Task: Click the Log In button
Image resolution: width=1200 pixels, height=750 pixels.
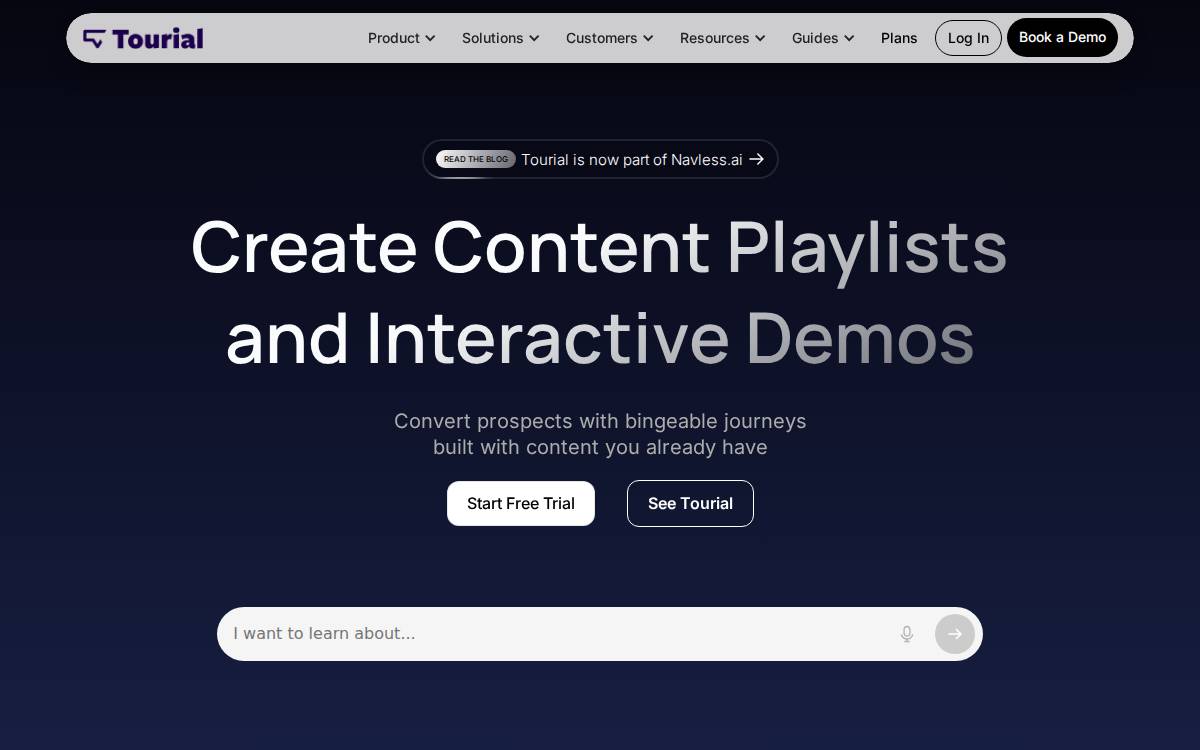Action: coord(968,38)
